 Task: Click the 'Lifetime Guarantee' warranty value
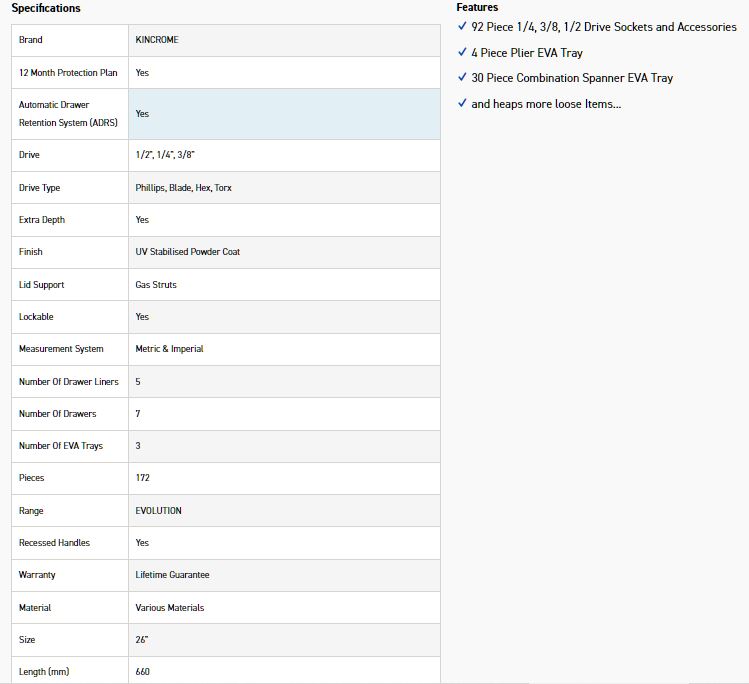pyautogui.click(x=172, y=575)
